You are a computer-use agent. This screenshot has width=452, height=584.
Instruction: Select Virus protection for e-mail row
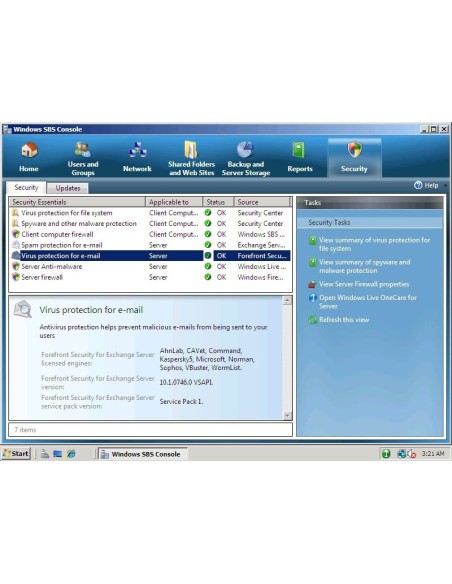150,256
